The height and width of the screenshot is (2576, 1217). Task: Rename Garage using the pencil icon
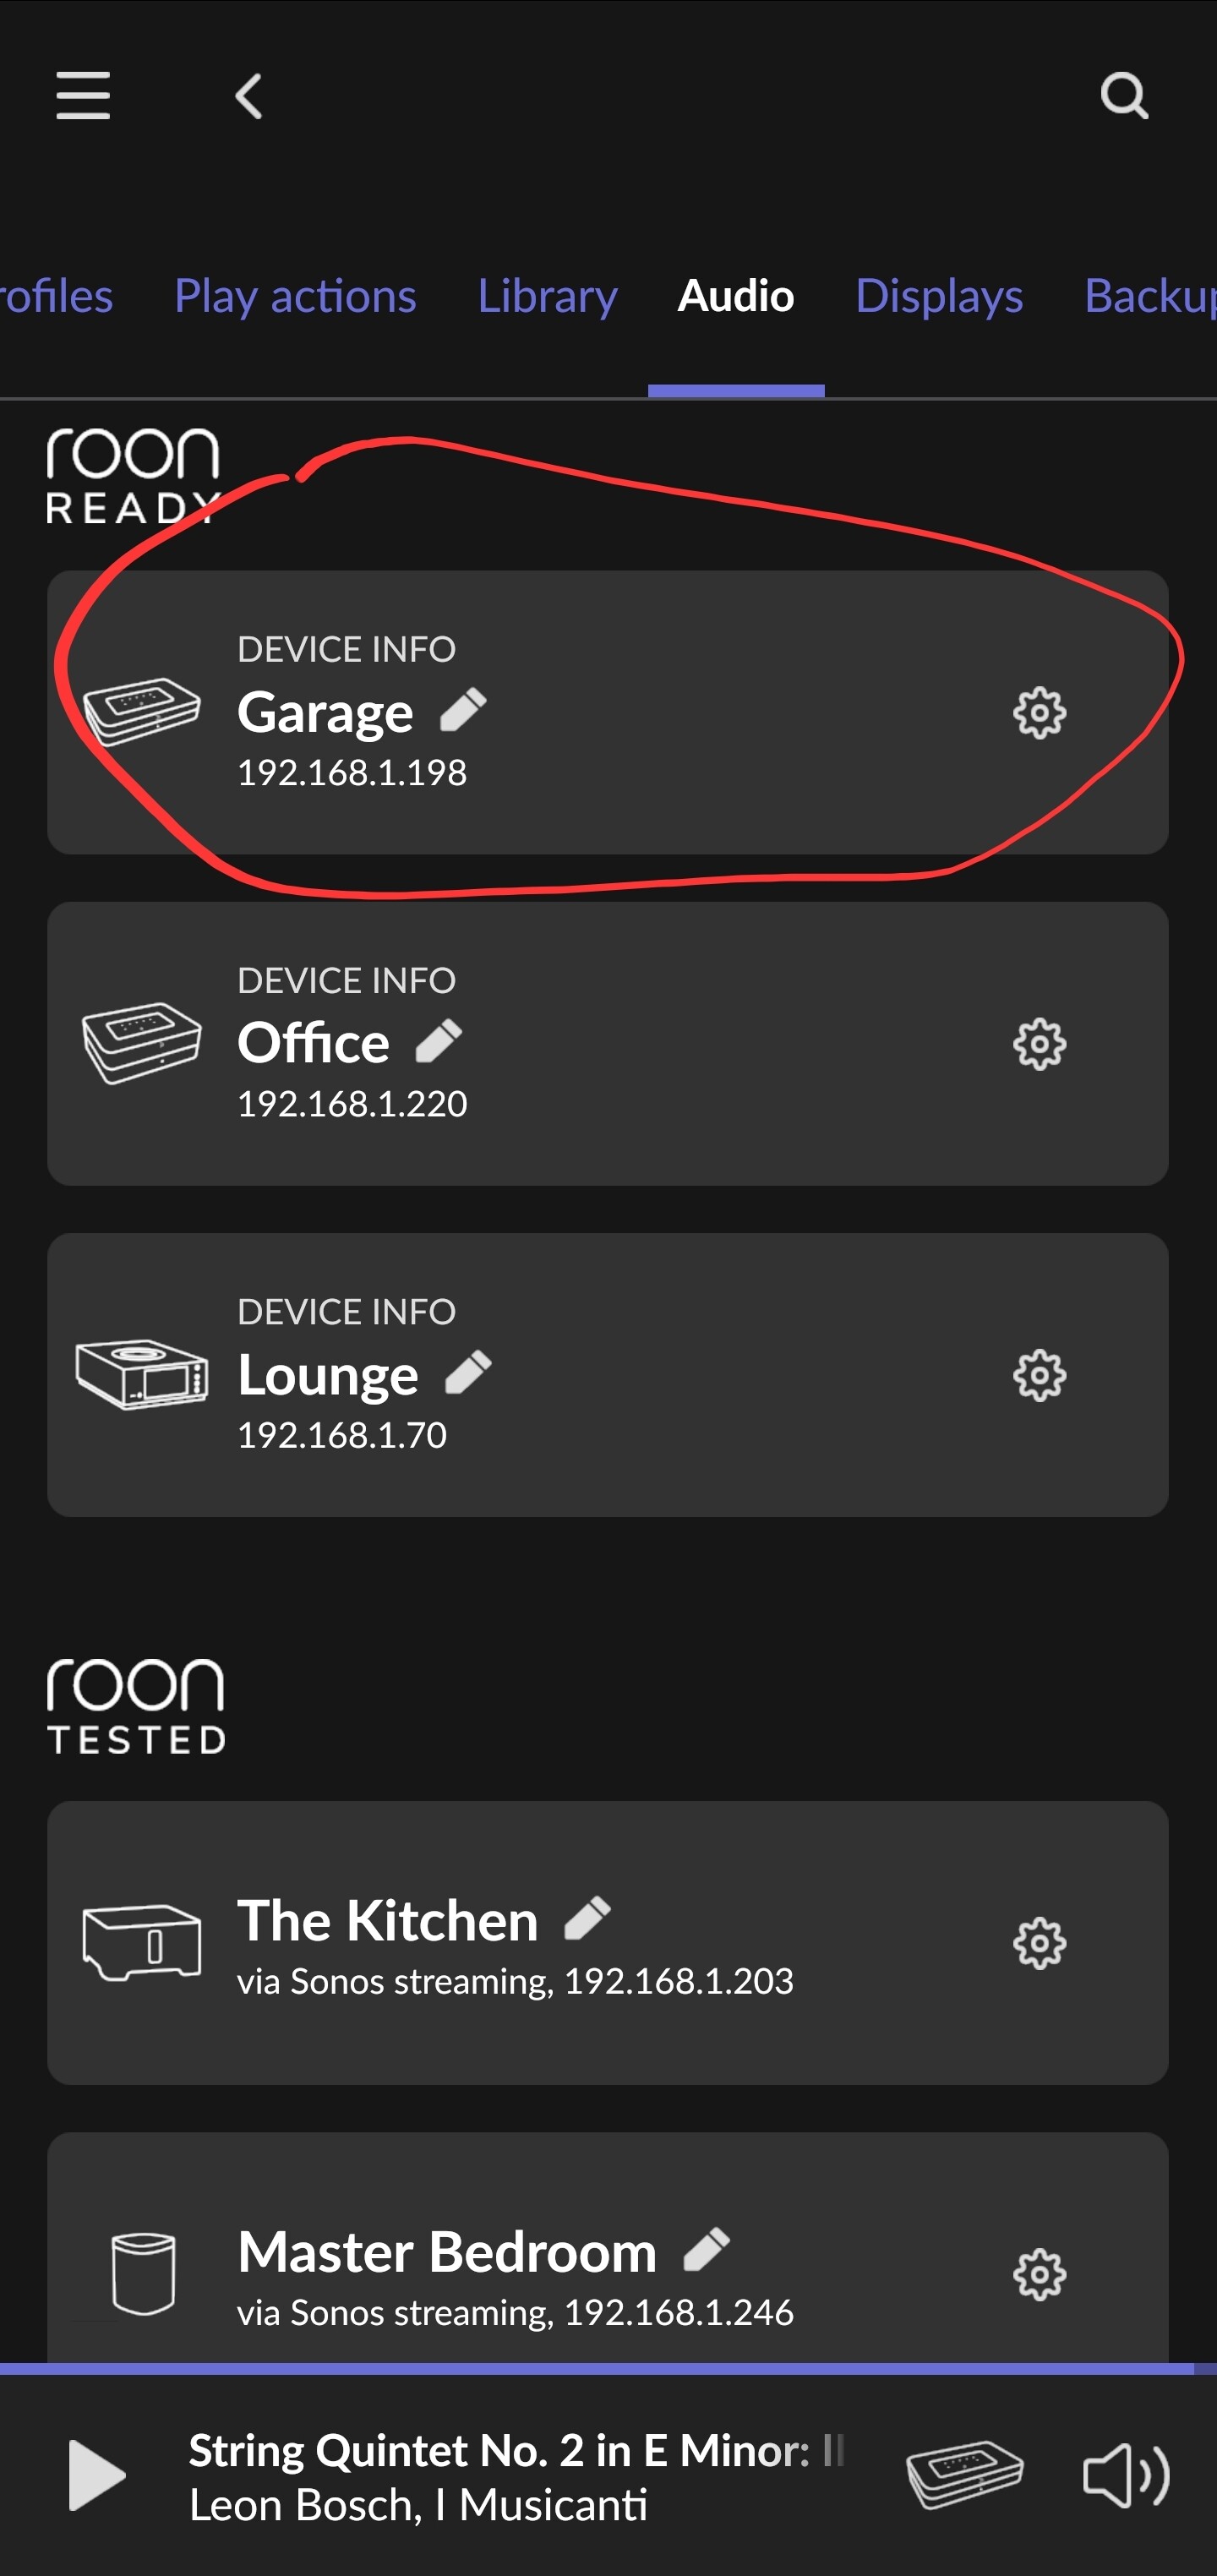click(x=464, y=710)
